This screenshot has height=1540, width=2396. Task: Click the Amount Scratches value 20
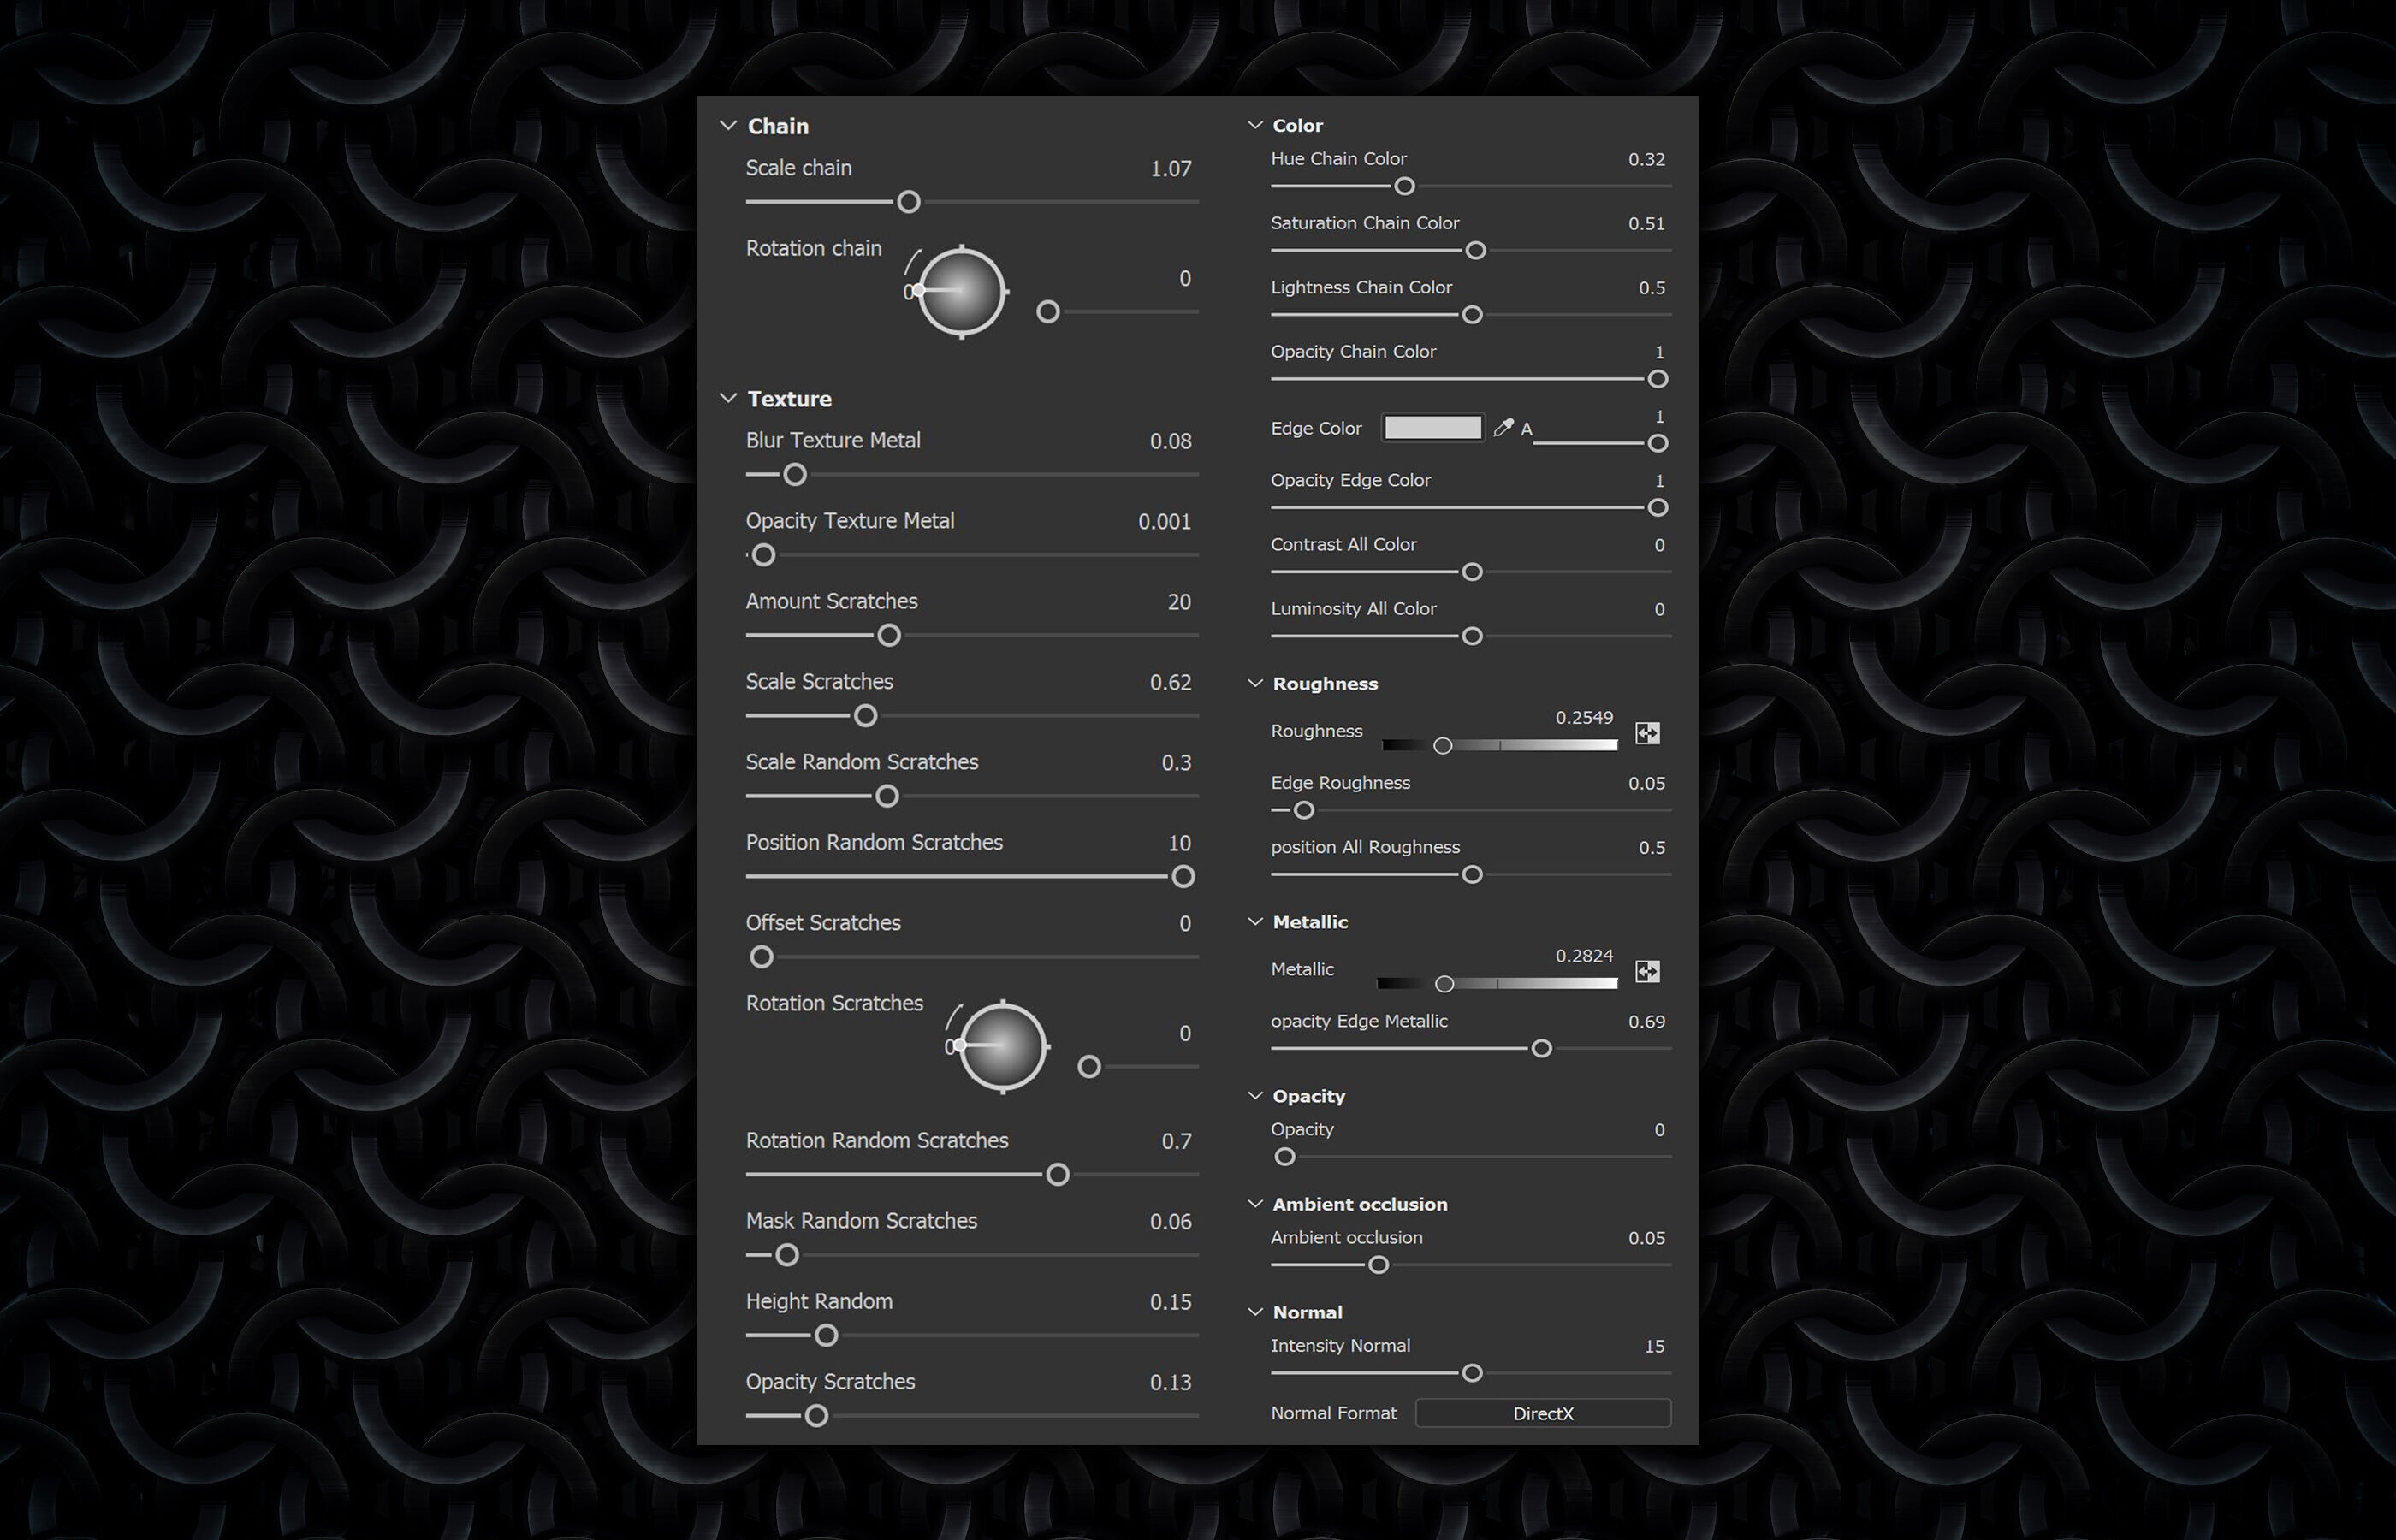pos(1178,602)
